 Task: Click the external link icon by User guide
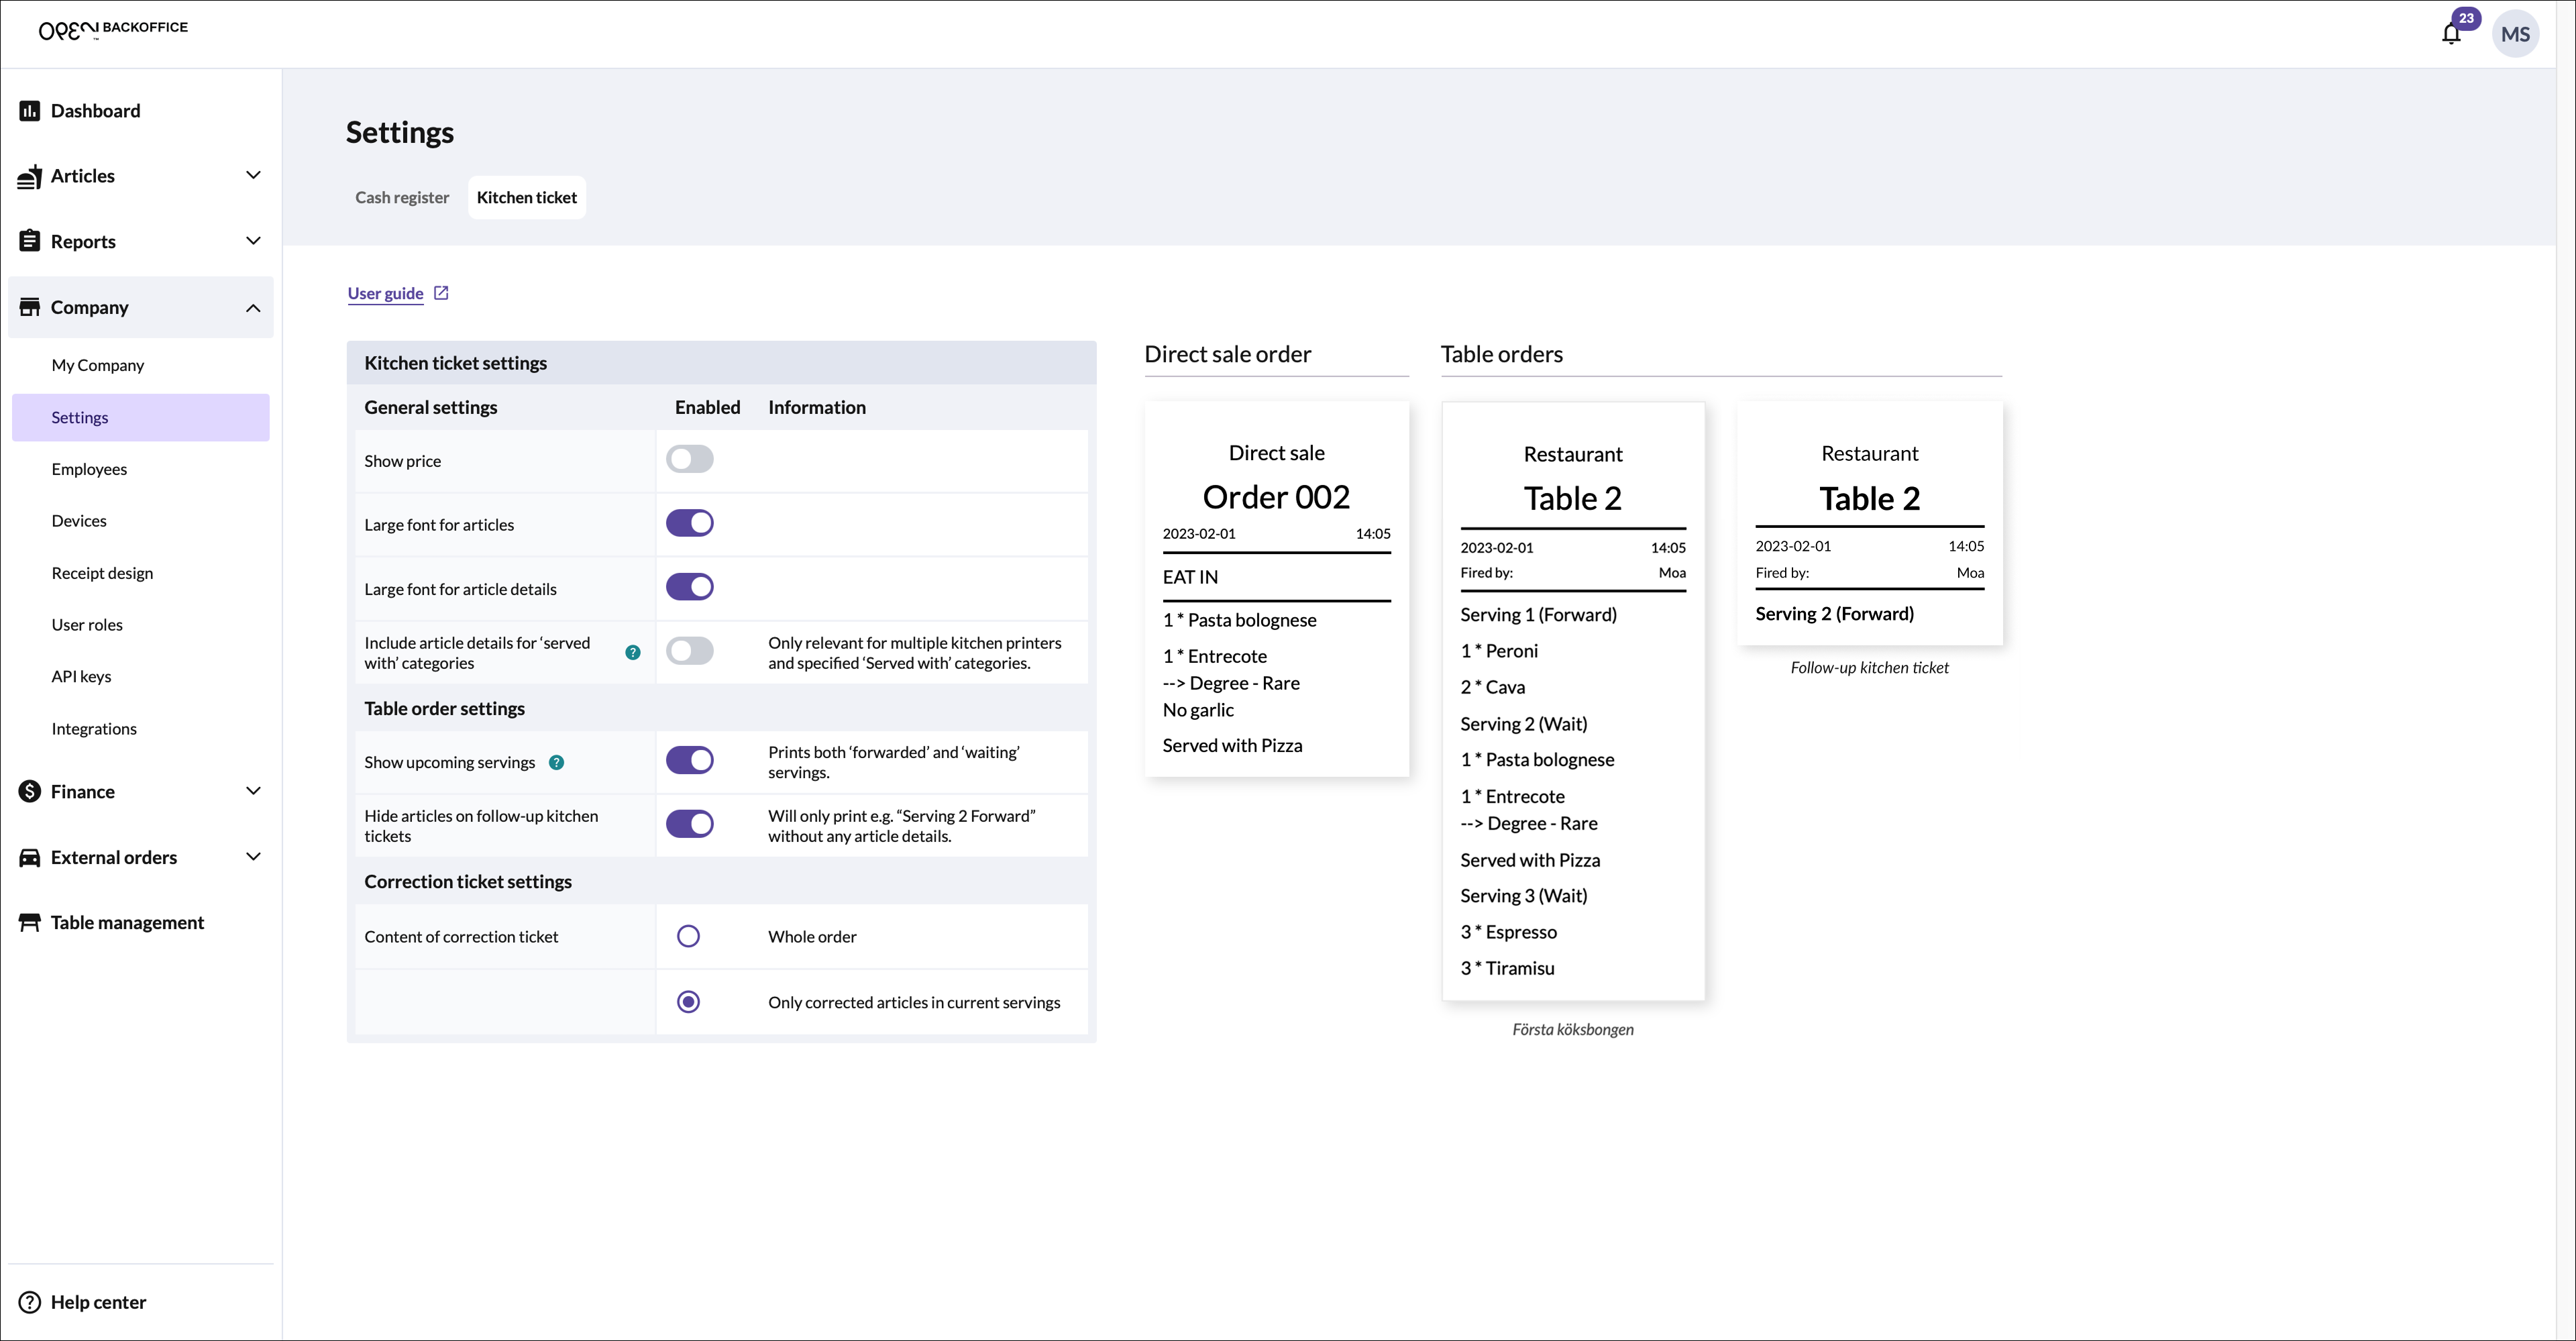(x=441, y=293)
